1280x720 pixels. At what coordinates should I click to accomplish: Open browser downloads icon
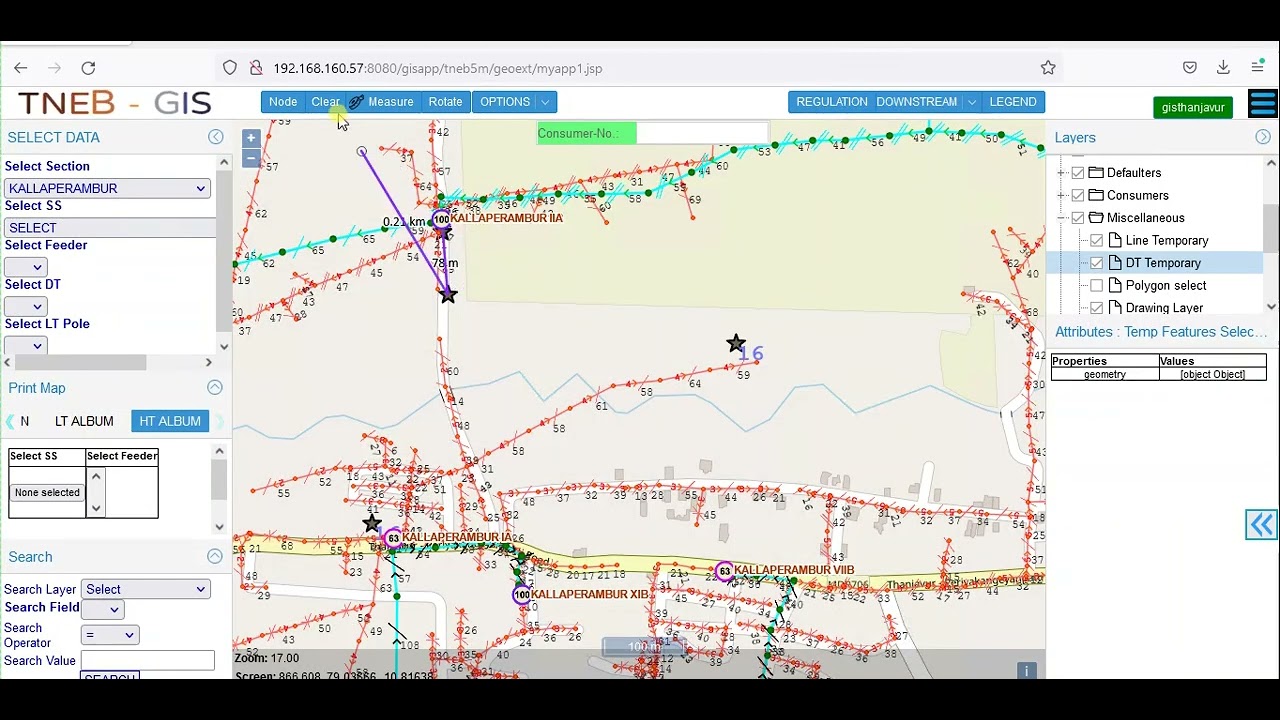coord(1223,68)
